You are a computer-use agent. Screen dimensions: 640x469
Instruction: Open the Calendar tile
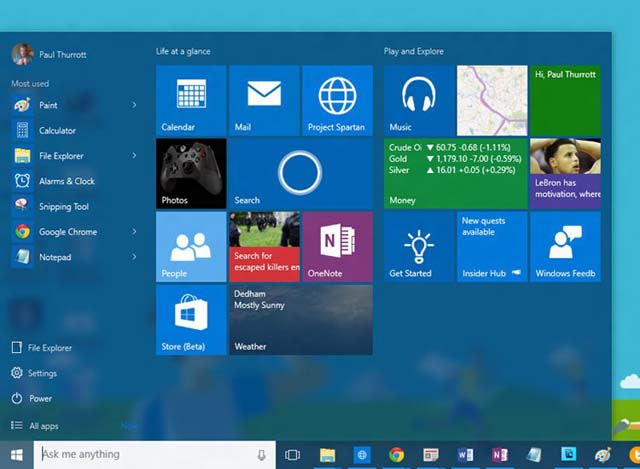click(x=191, y=100)
